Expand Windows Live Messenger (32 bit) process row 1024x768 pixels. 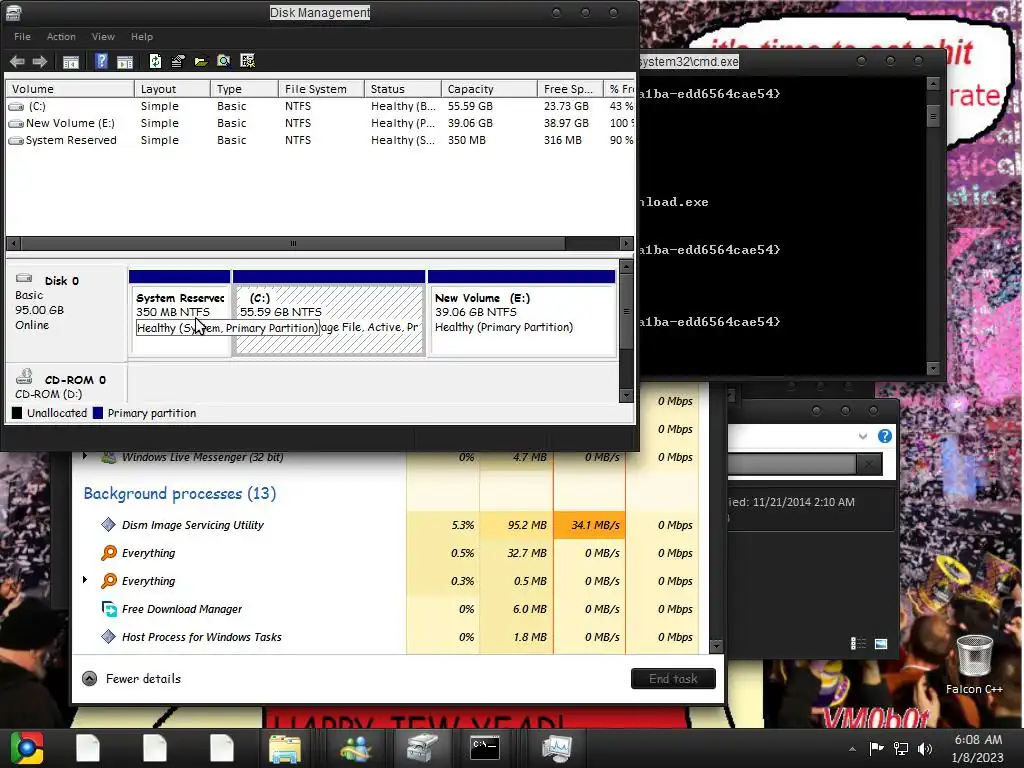point(85,456)
